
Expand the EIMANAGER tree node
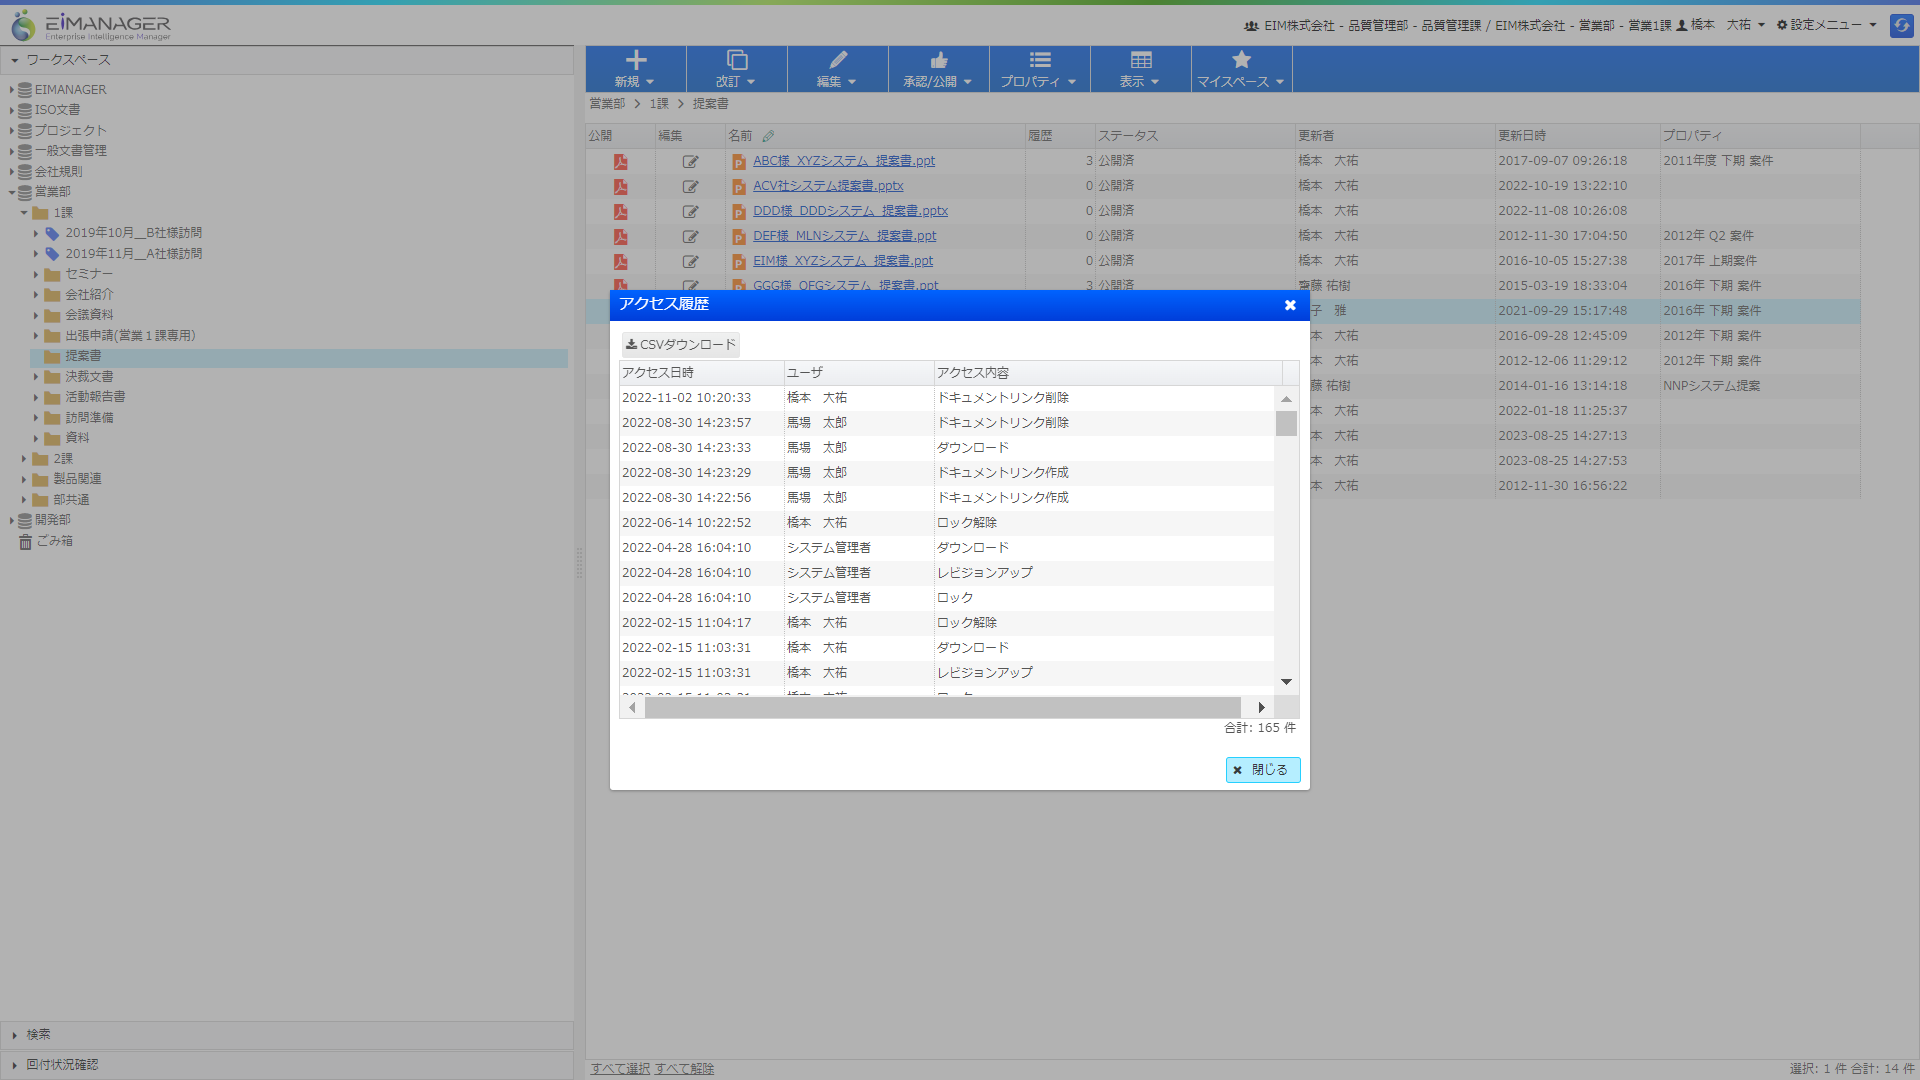tap(11, 90)
